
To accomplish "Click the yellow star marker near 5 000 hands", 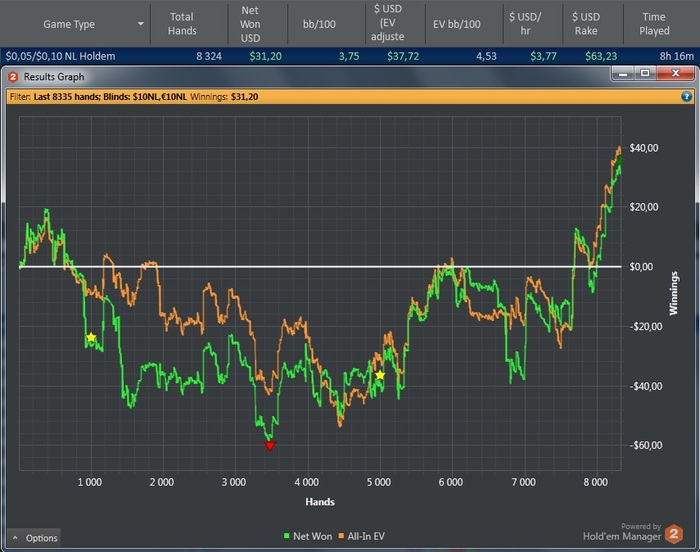I will pyautogui.click(x=380, y=375).
